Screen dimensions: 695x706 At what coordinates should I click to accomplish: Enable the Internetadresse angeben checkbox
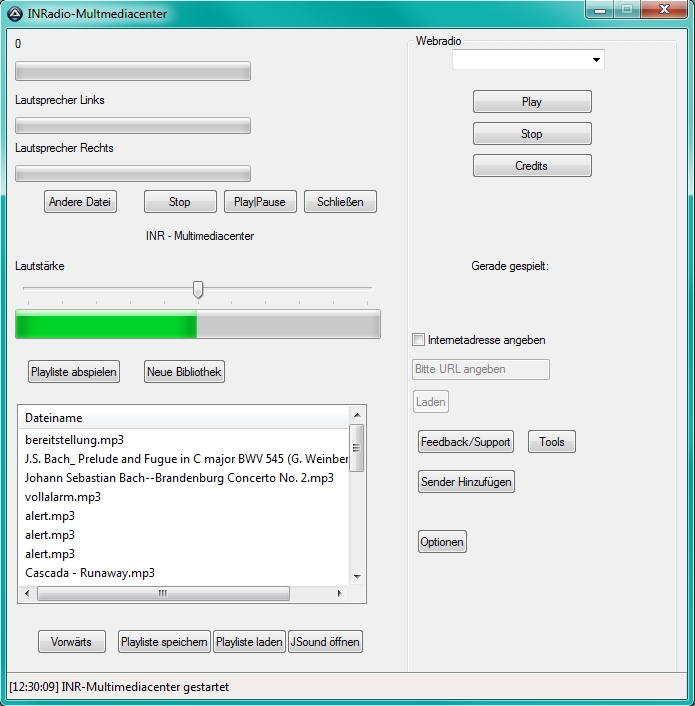click(419, 340)
